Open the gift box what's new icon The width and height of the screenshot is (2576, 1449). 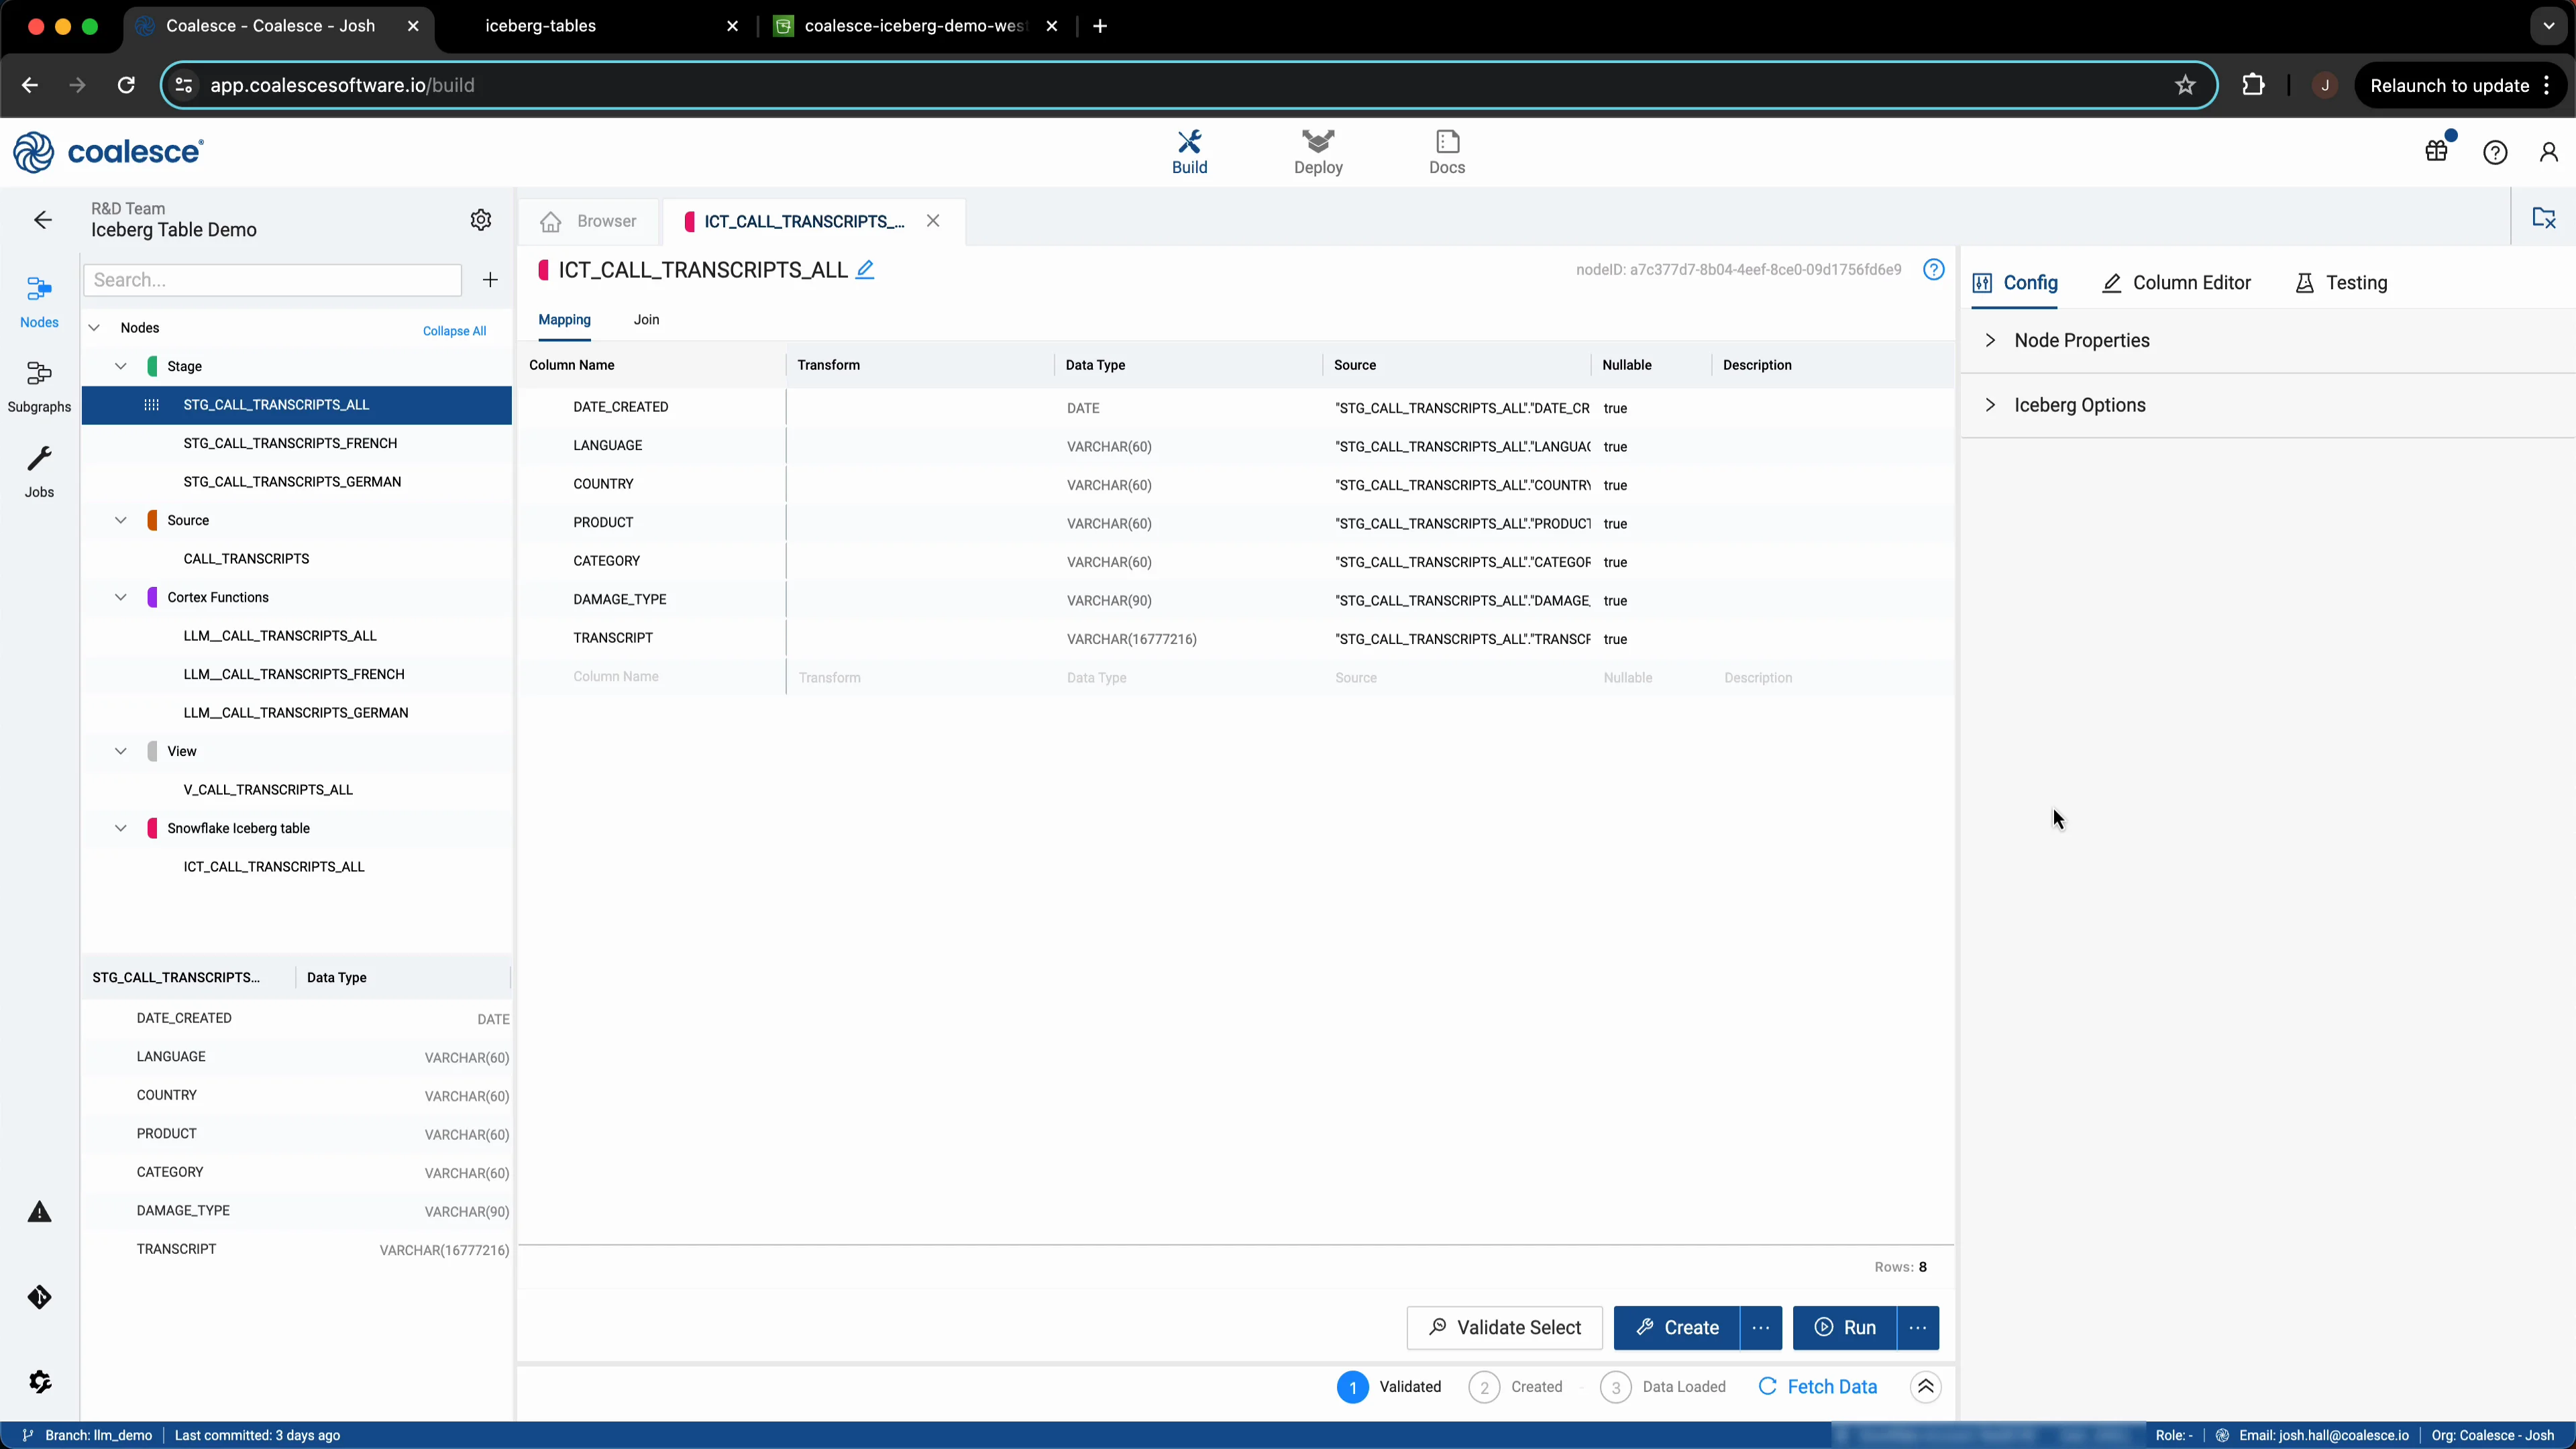click(2437, 151)
